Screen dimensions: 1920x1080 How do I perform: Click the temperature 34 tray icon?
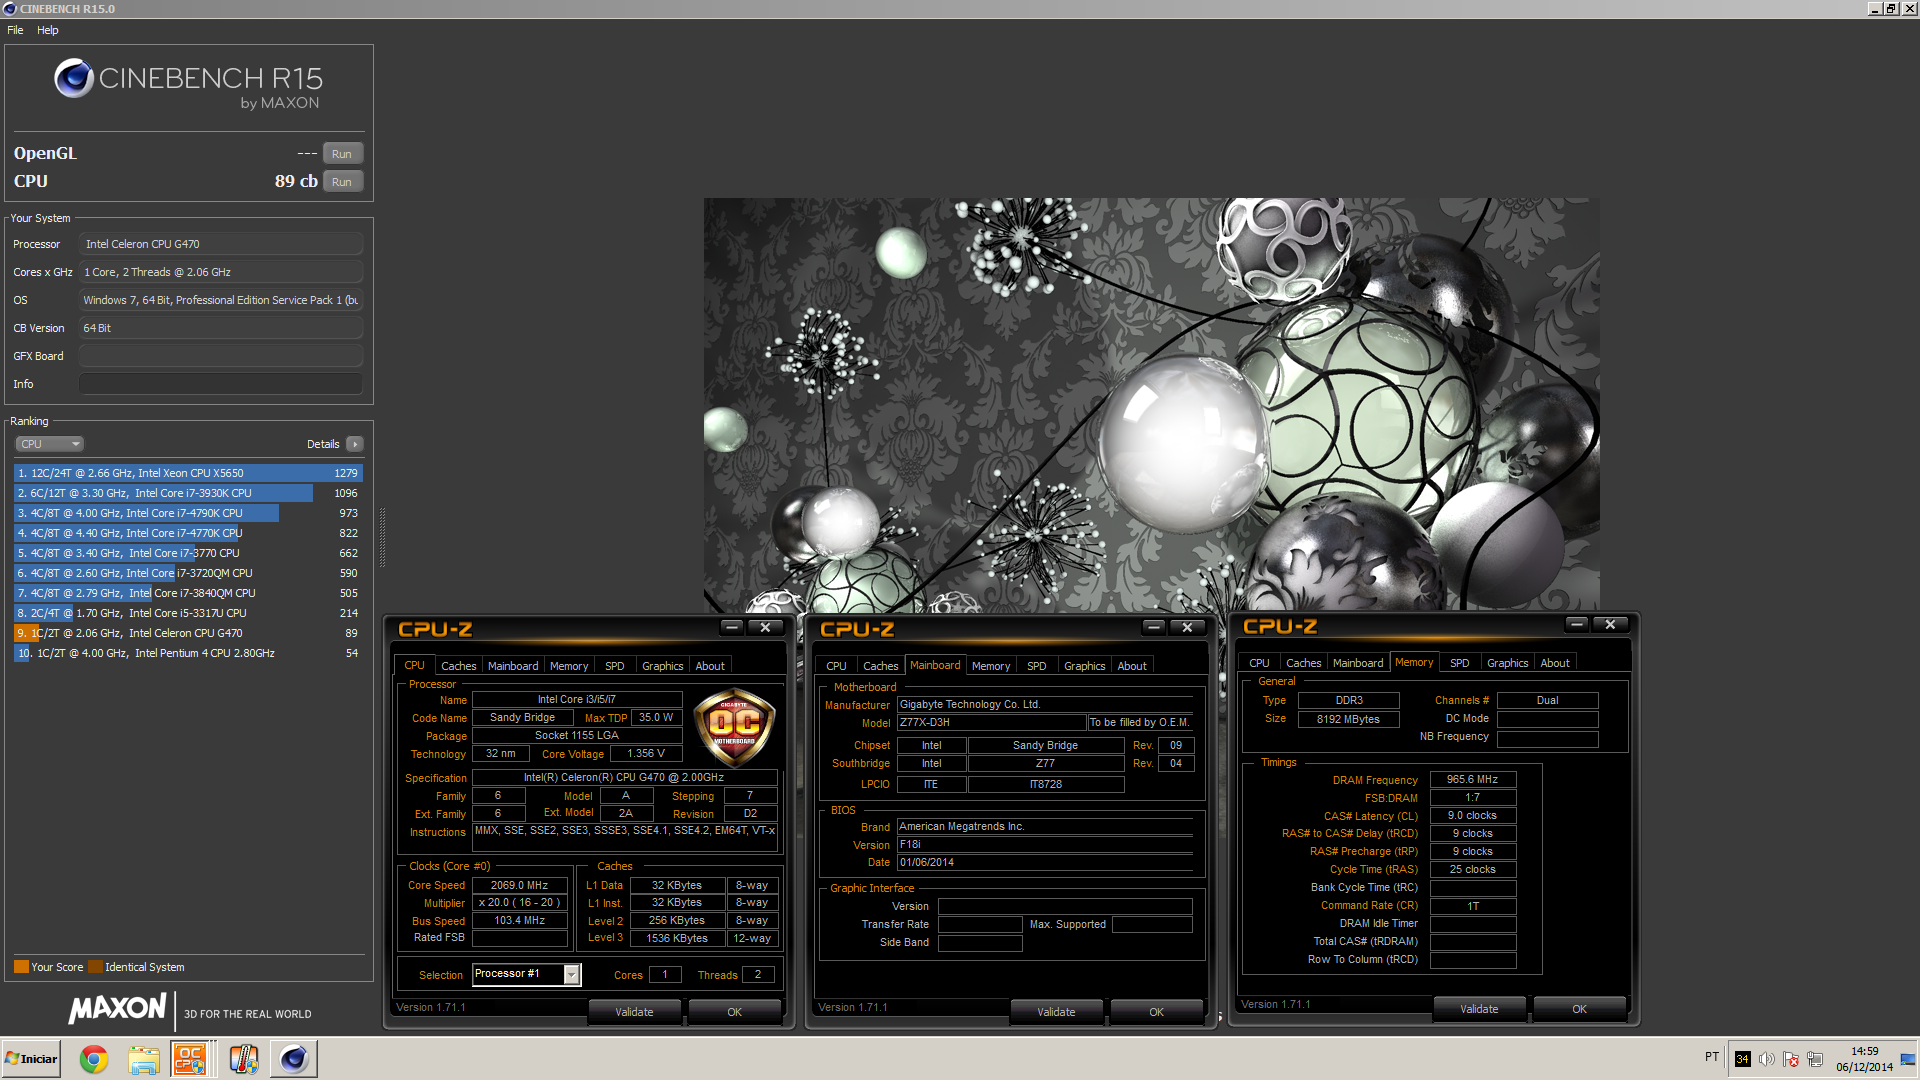tap(1743, 1059)
